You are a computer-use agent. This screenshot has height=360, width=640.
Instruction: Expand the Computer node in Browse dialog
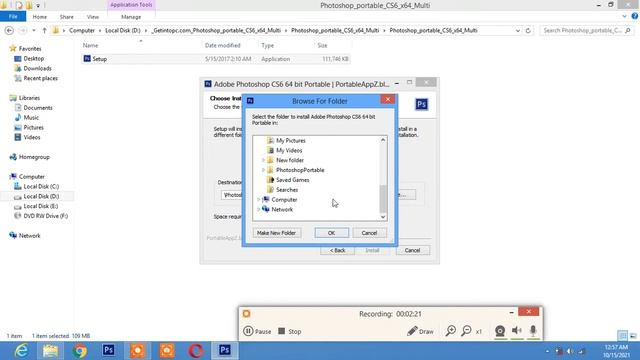[258, 200]
